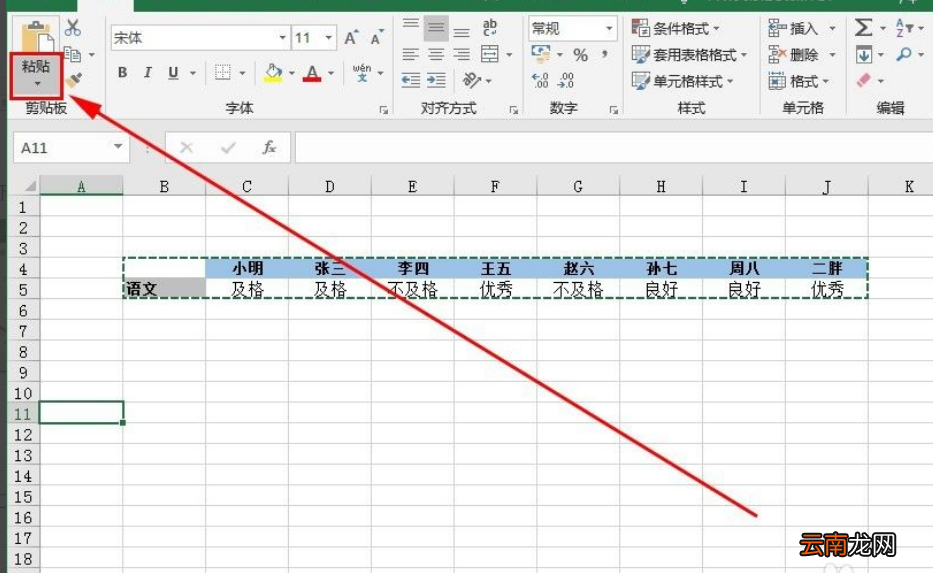
Task: Select cell containing 语文
Action: 164,289
